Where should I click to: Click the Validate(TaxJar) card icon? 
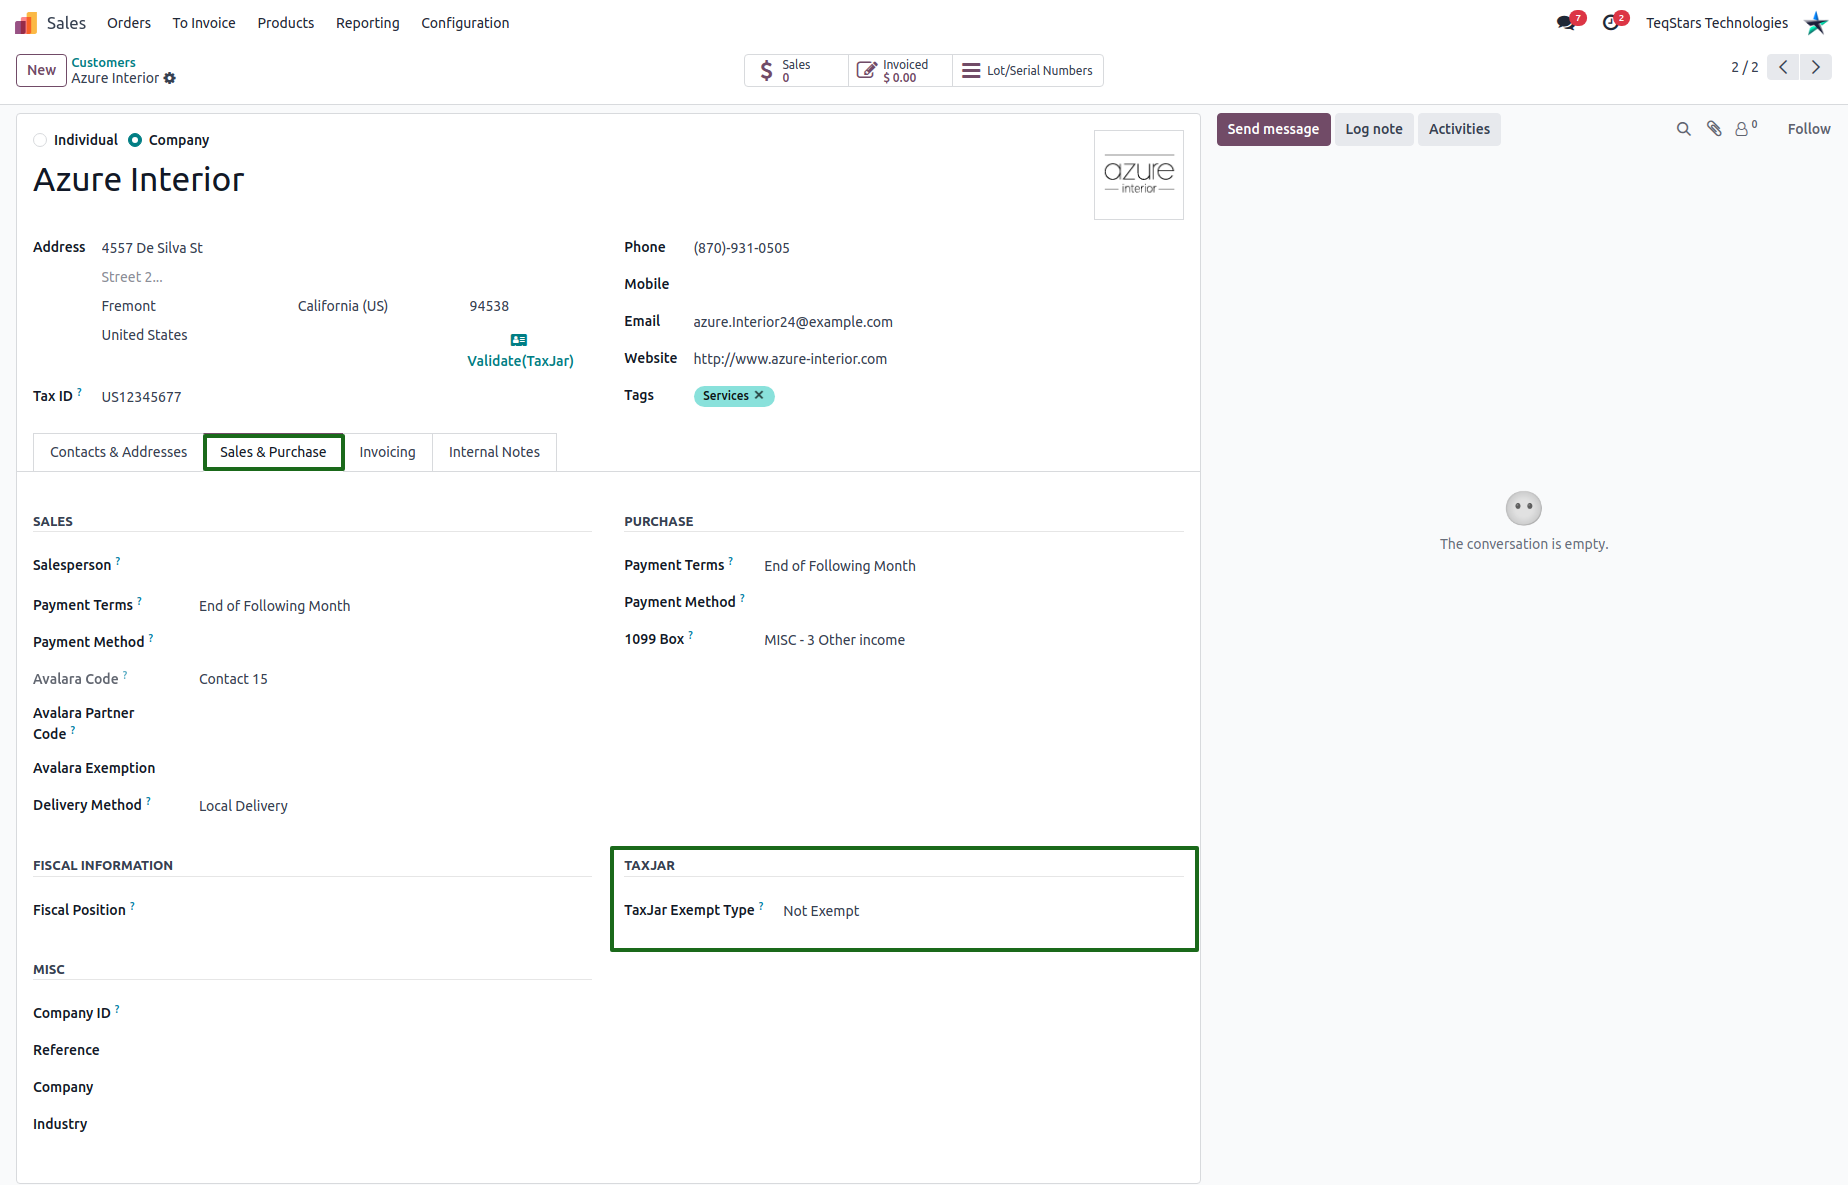pyautogui.click(x=519, y=340)
